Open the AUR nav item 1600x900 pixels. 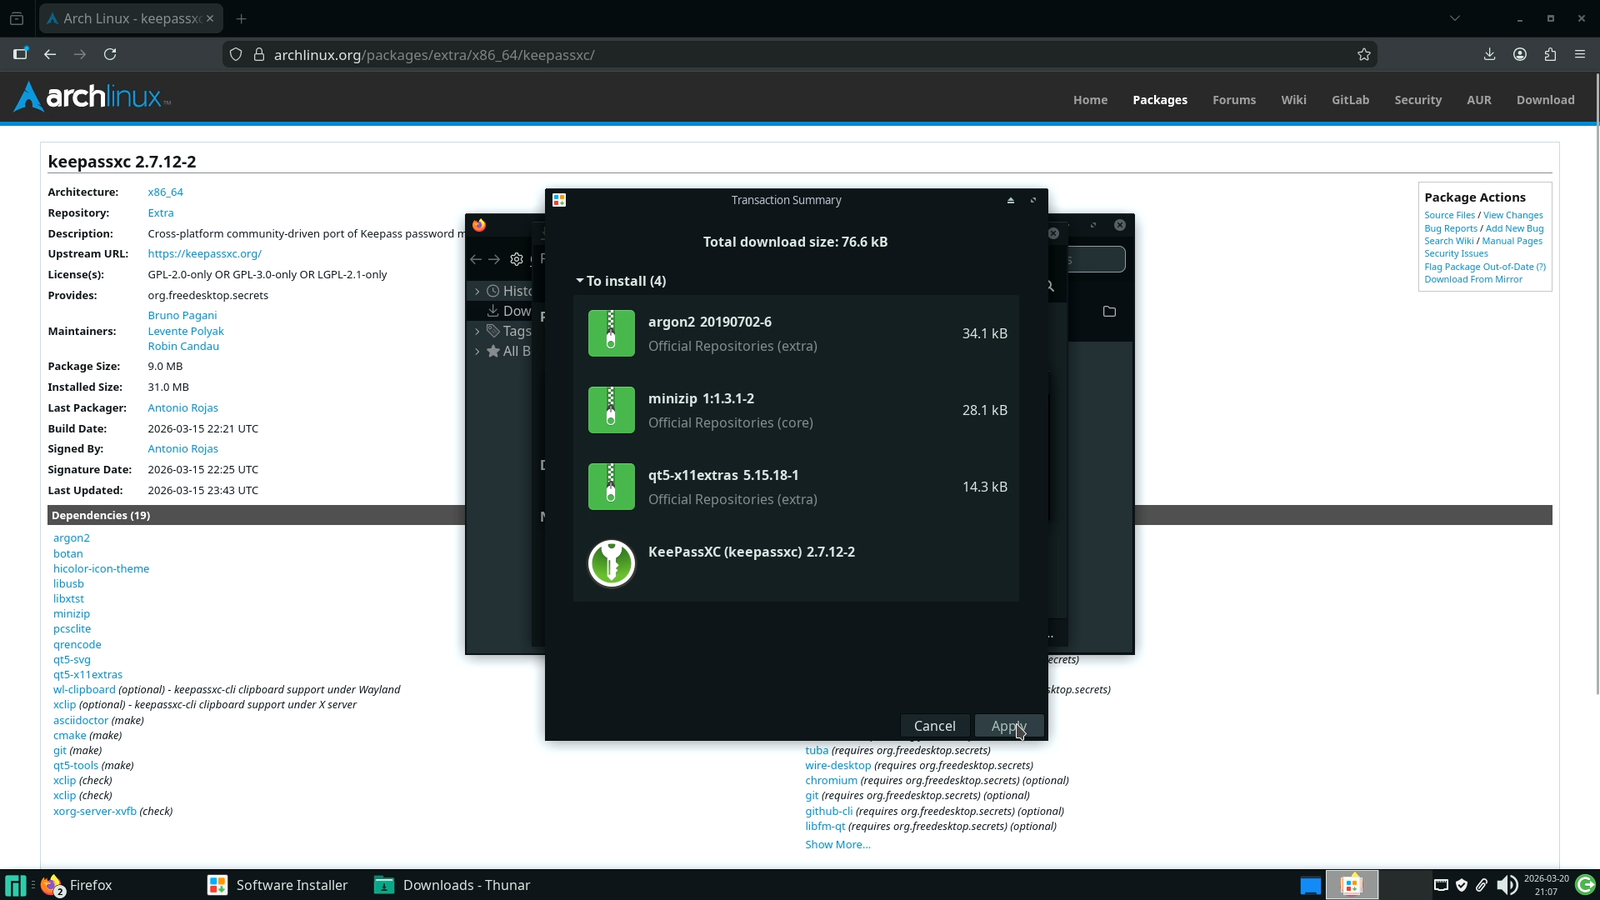click(1479, 100)
